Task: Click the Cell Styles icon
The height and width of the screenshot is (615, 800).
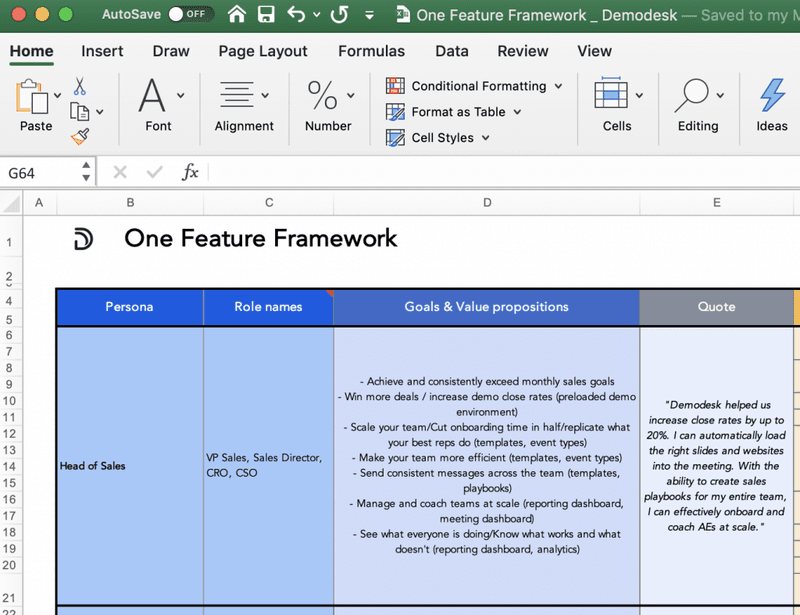Action: 394,138
